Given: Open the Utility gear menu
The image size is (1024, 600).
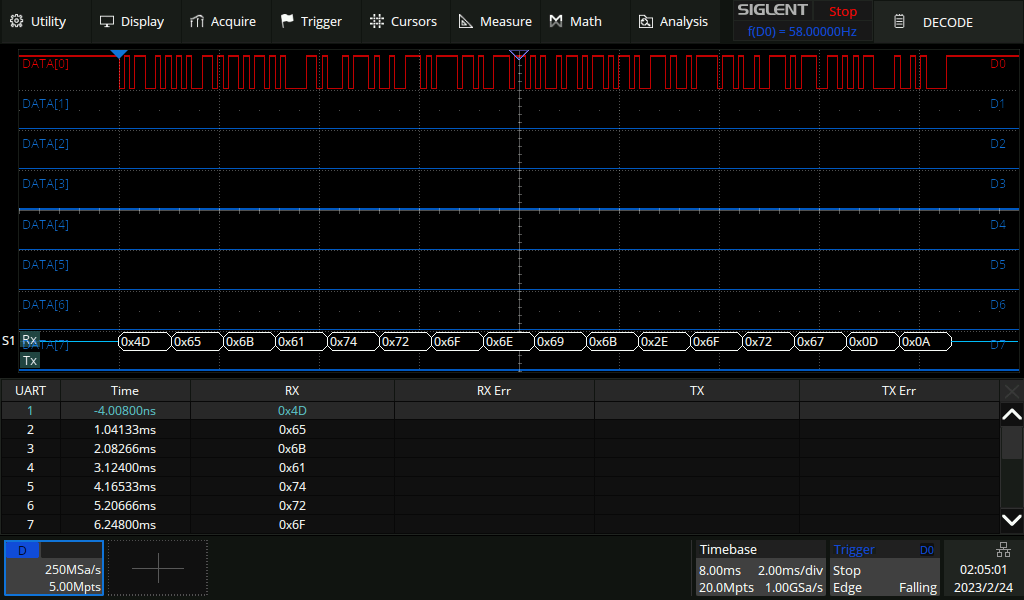Looking at the screenshot, I should click(38, 21).
